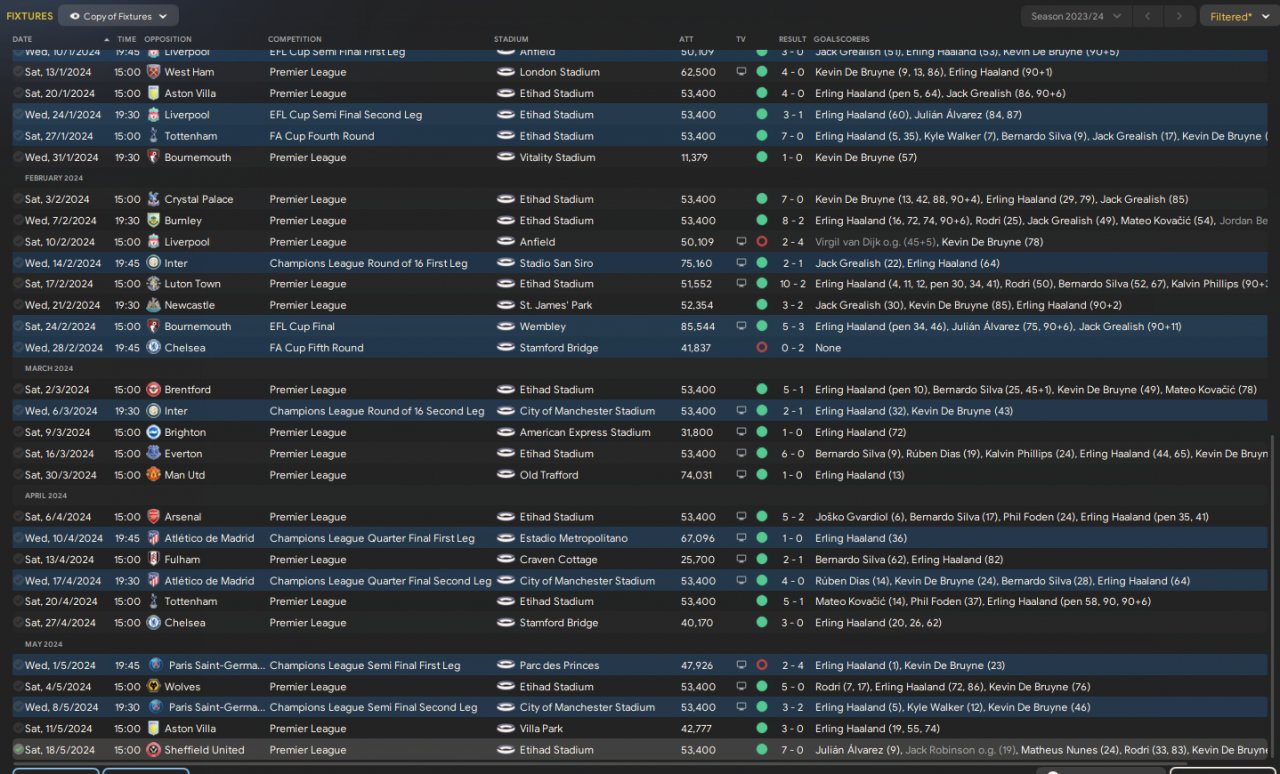Image resolution: width=1280 pixels, height=774 pixels.
Task: Click the TV icon on the EFL Cup Final row
Action: 741,326
